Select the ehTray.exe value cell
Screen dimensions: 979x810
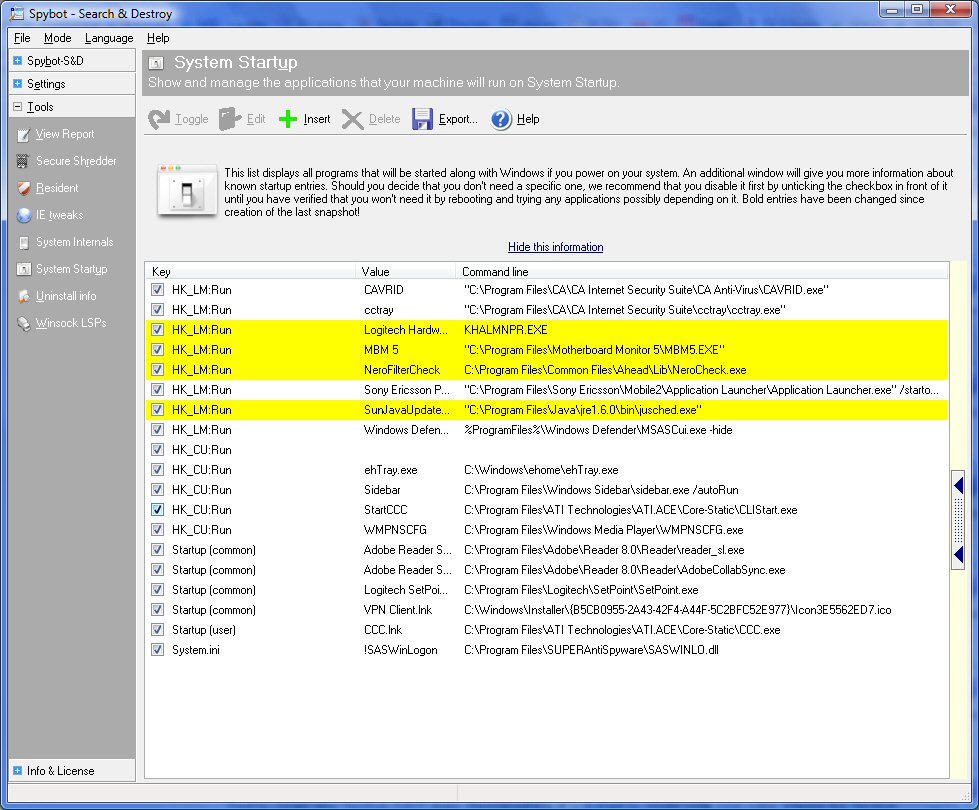pos(390,470)
